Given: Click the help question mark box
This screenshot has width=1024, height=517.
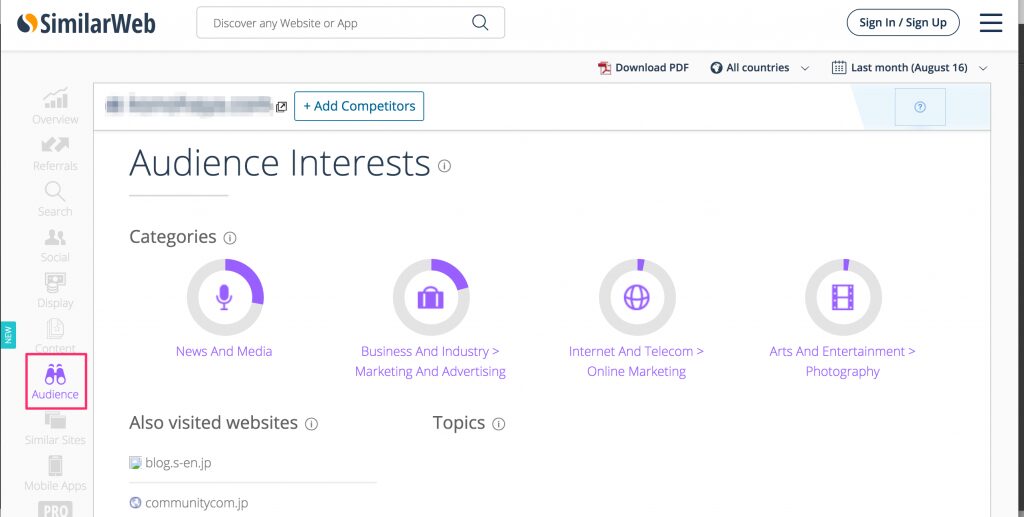Looking at the screenshot, I should [x=920, y=107].
